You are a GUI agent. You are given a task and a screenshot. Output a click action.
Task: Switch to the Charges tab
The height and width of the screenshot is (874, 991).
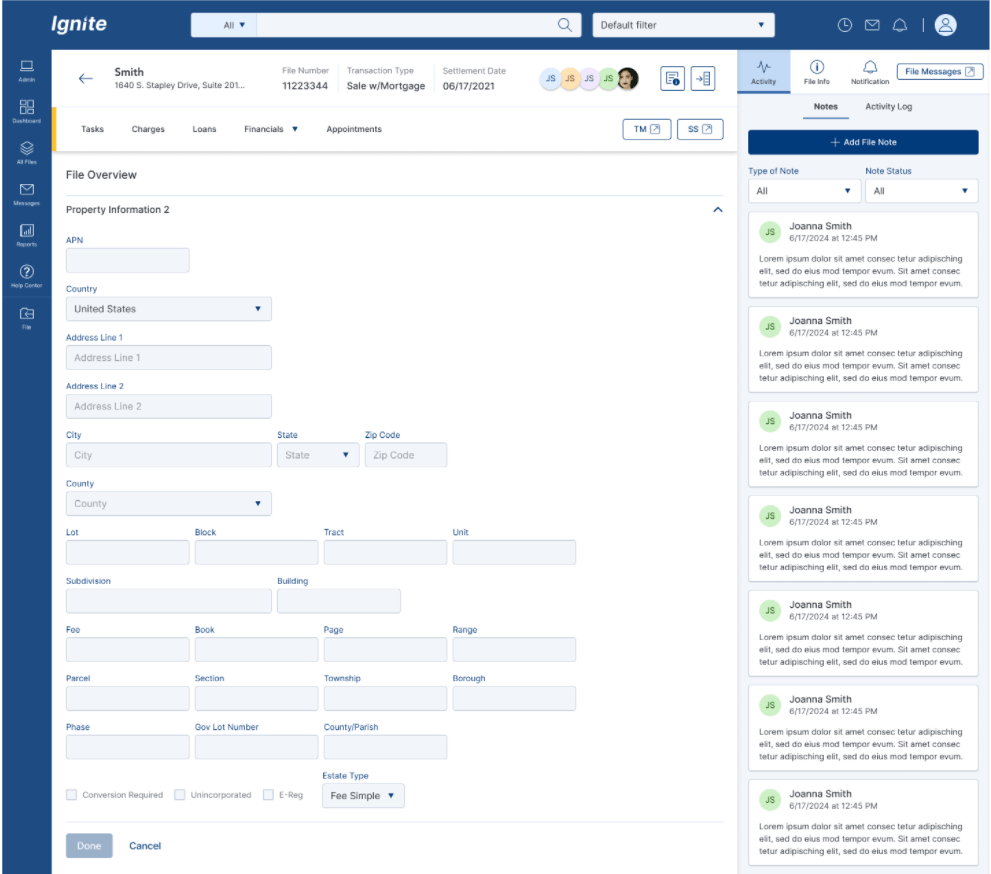(x=148, y=129)
